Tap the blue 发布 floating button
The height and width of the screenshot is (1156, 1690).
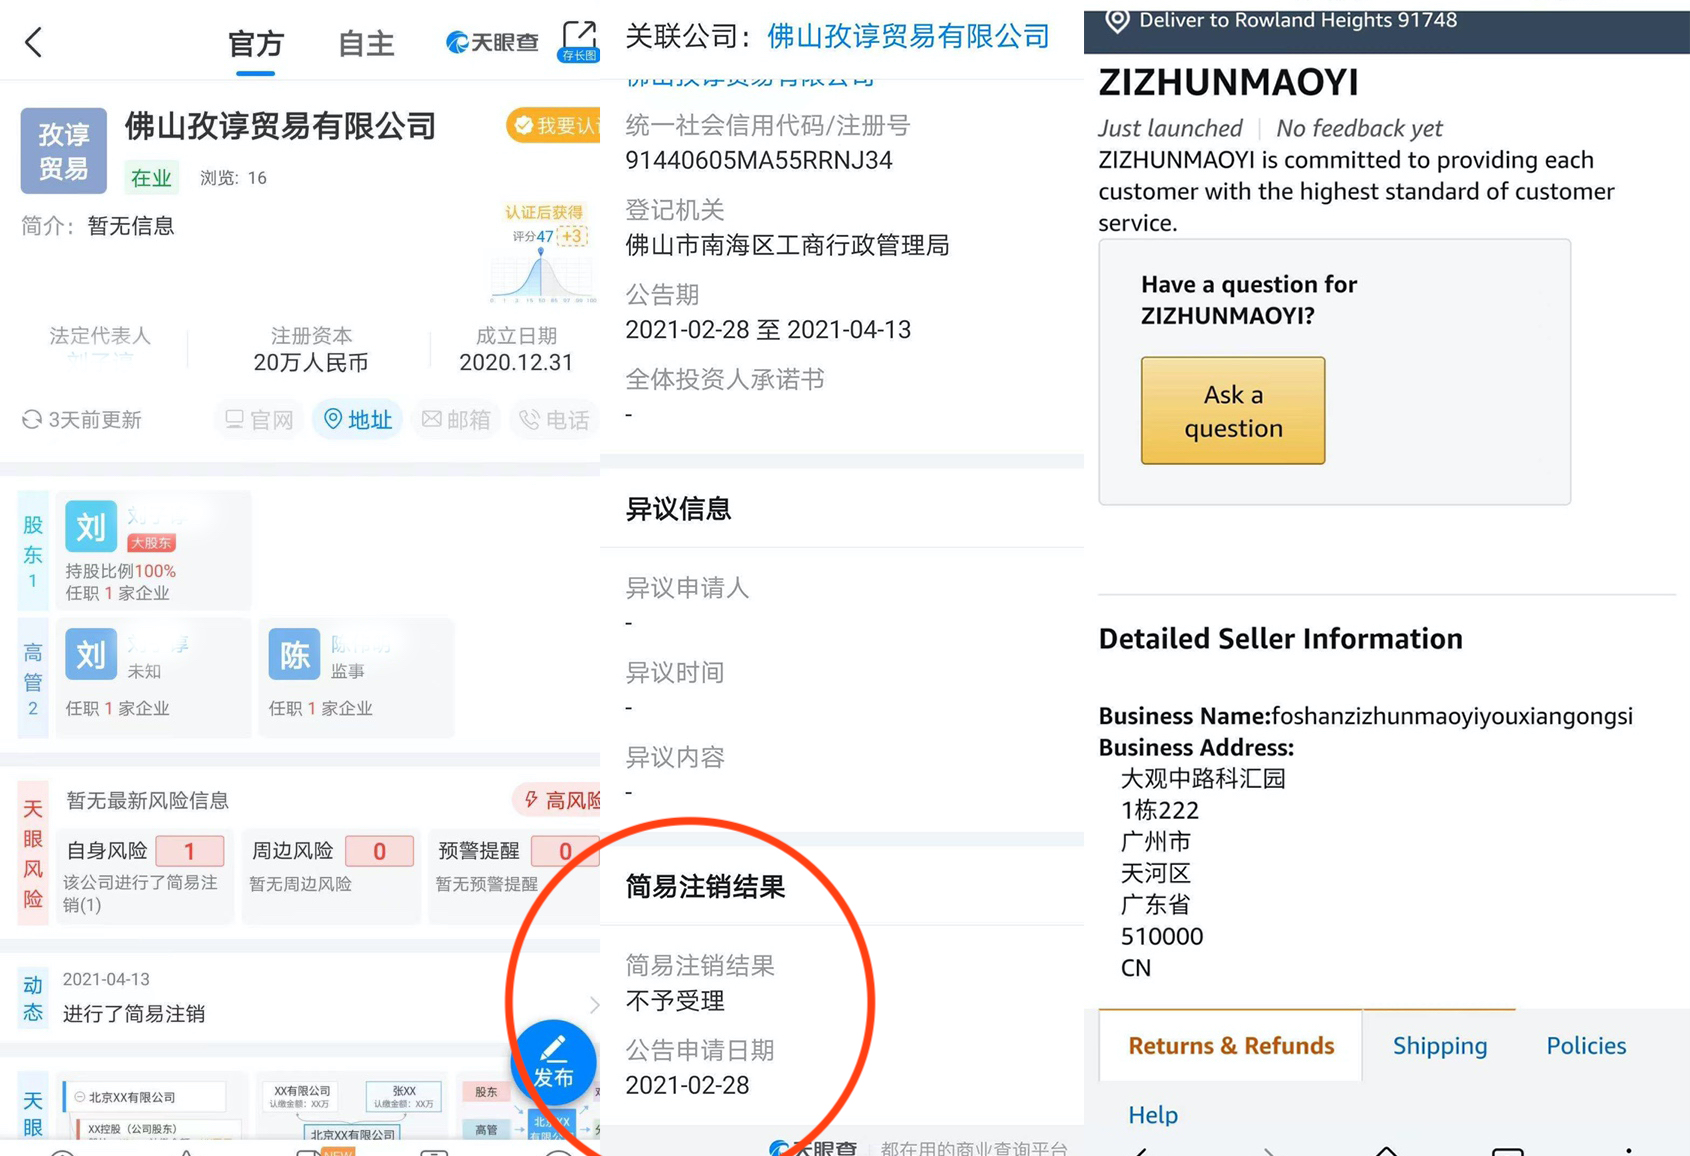click(553, 1062)
